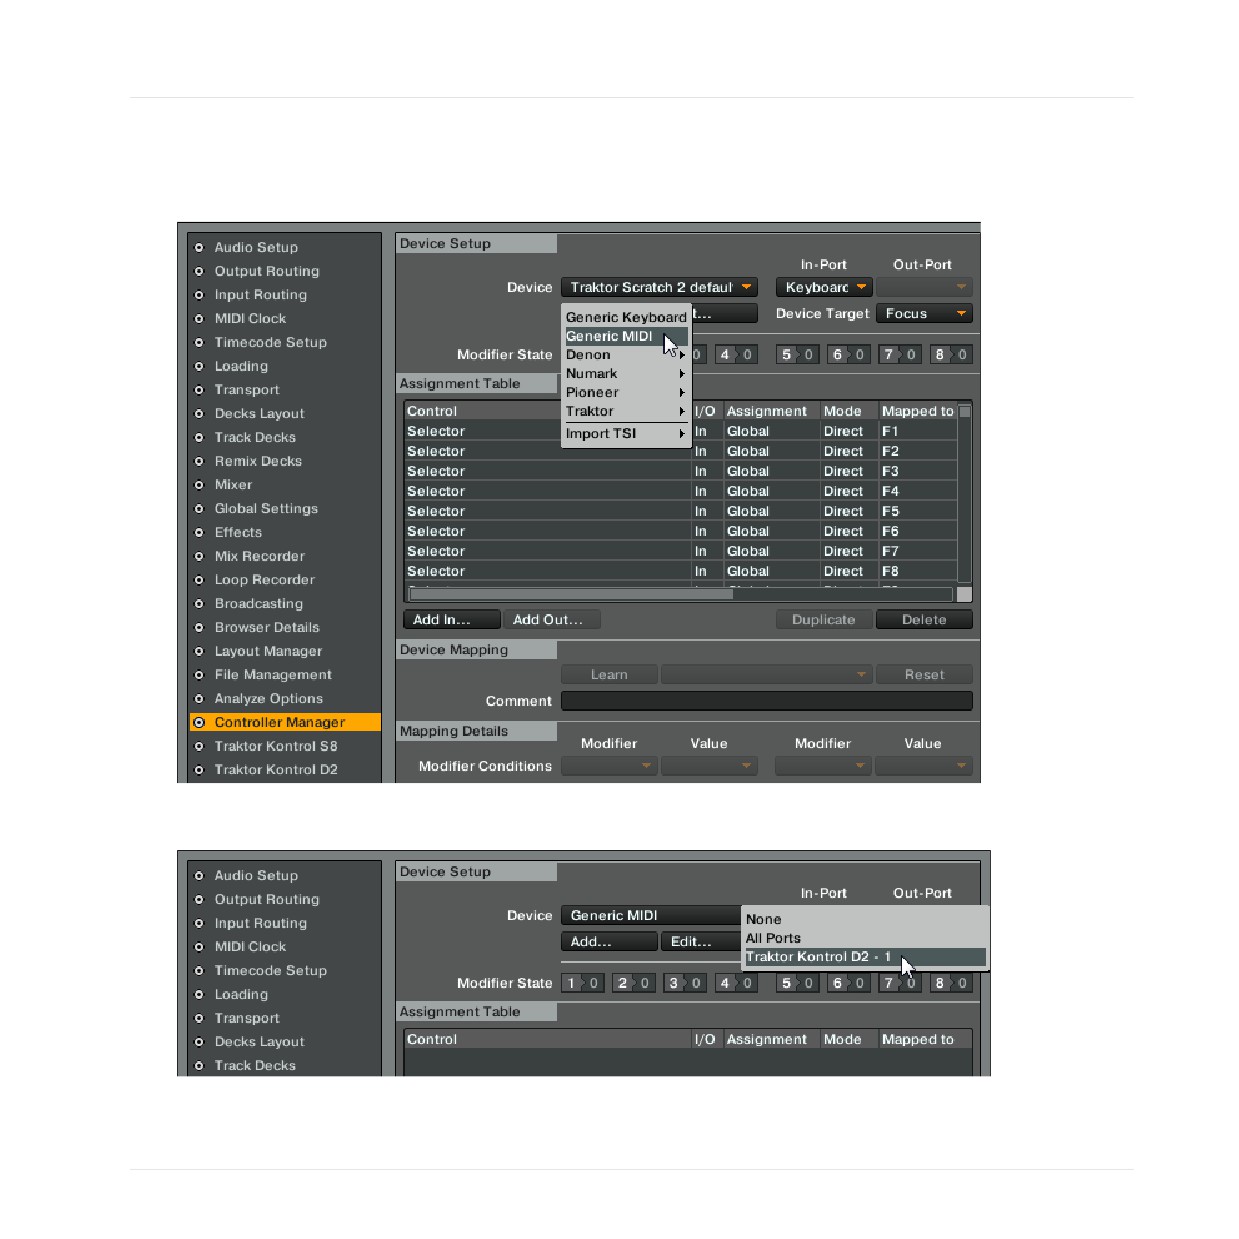This screenshot has width=1239, height=1239.
Task: Open the Pioneer submenu
Action: coord(626,393)
